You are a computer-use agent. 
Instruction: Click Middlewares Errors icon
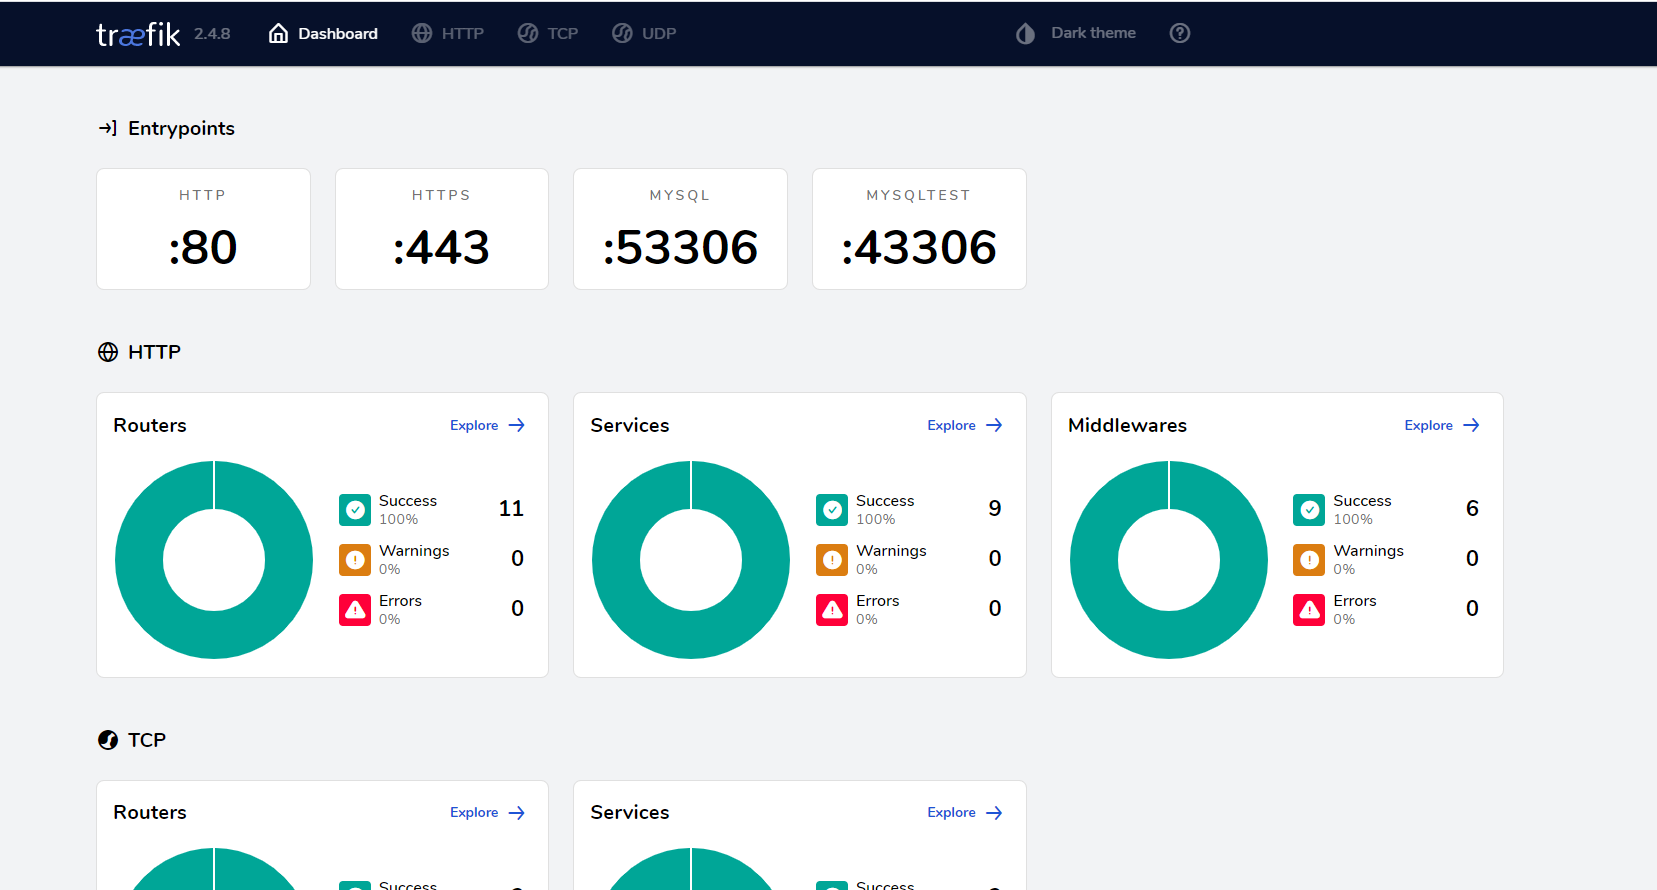tap(1309, 610)
